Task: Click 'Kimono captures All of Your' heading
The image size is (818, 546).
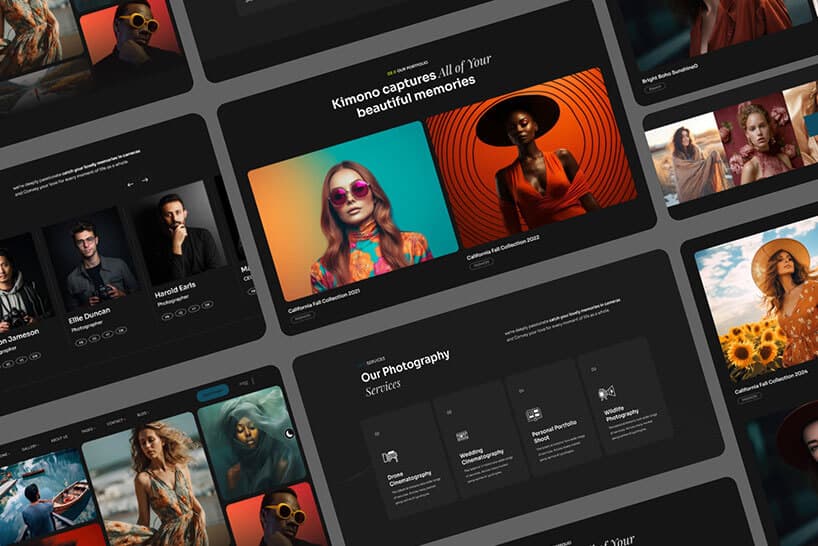Action: coord(412,83)
